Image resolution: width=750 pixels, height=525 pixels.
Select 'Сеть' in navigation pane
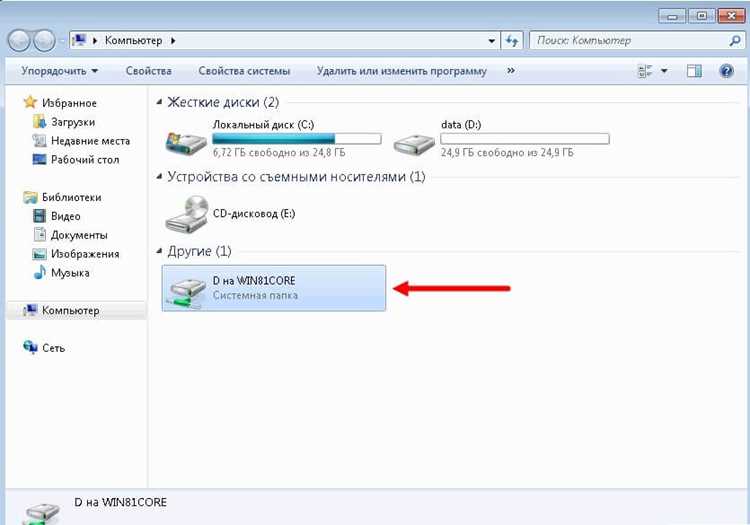point(53,348)
